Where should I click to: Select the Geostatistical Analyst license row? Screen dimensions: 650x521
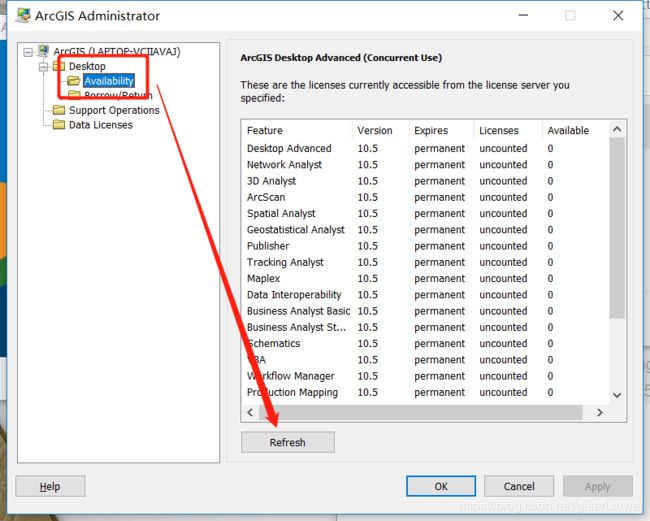coord(425,230)
